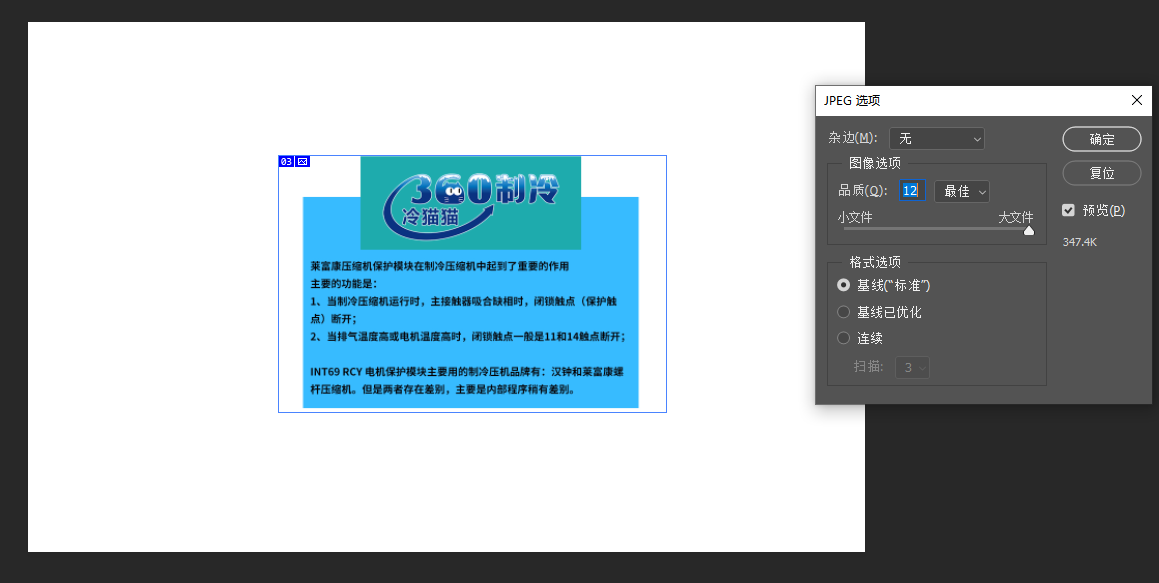Click the 360制冷 logo in the image
Viewport: 1159px width, 583px height.
[470, 200]
